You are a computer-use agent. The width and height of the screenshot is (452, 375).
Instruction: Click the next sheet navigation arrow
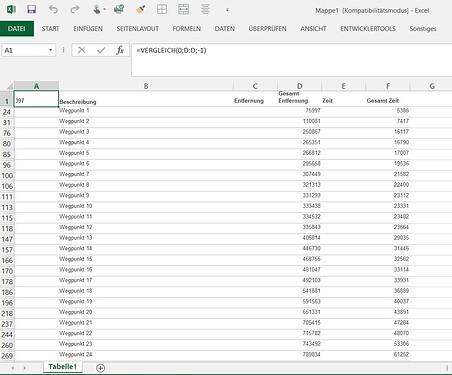(24, 368)
